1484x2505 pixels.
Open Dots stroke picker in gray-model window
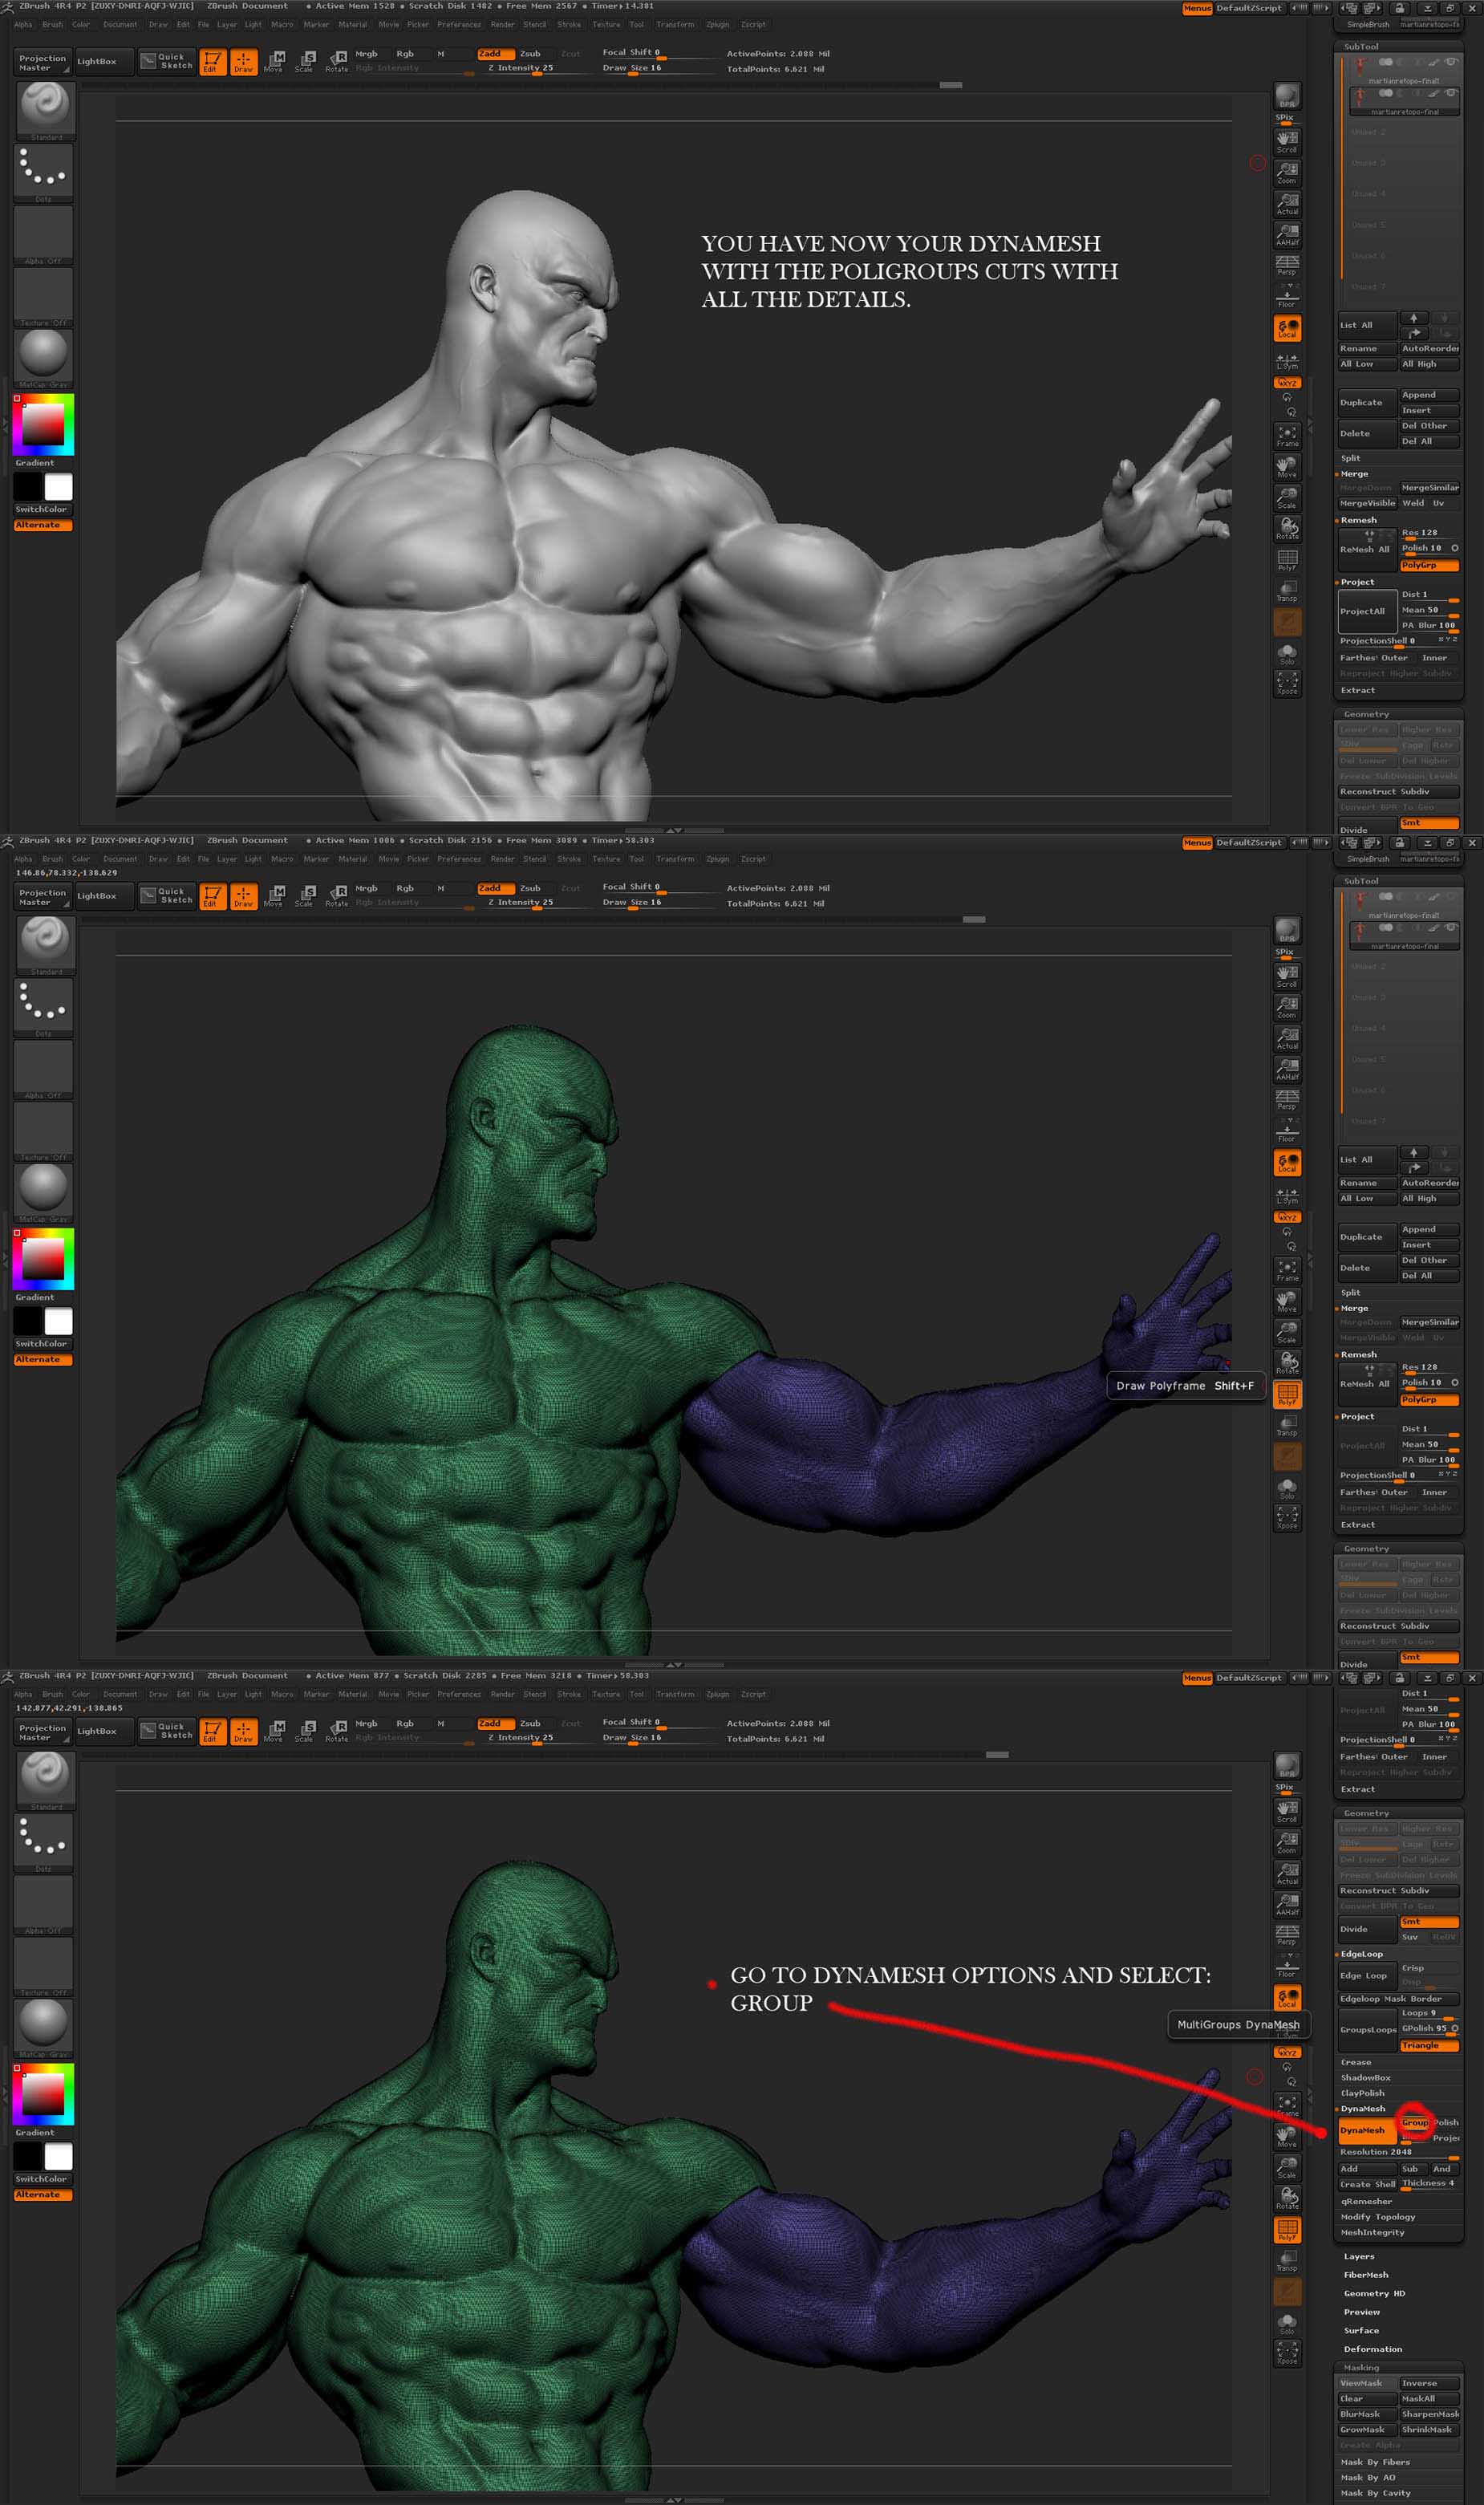coord(44,172)
